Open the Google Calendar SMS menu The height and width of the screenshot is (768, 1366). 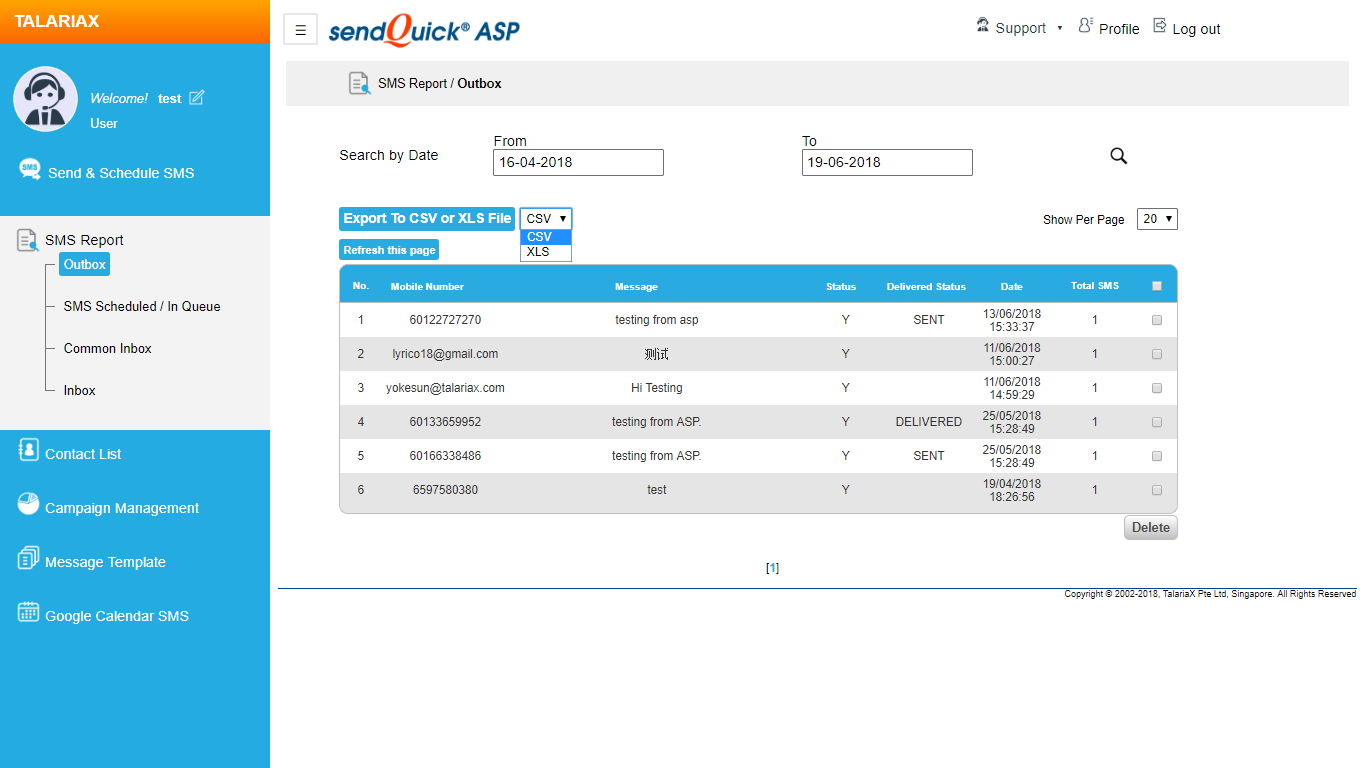[x=117, y=616]
